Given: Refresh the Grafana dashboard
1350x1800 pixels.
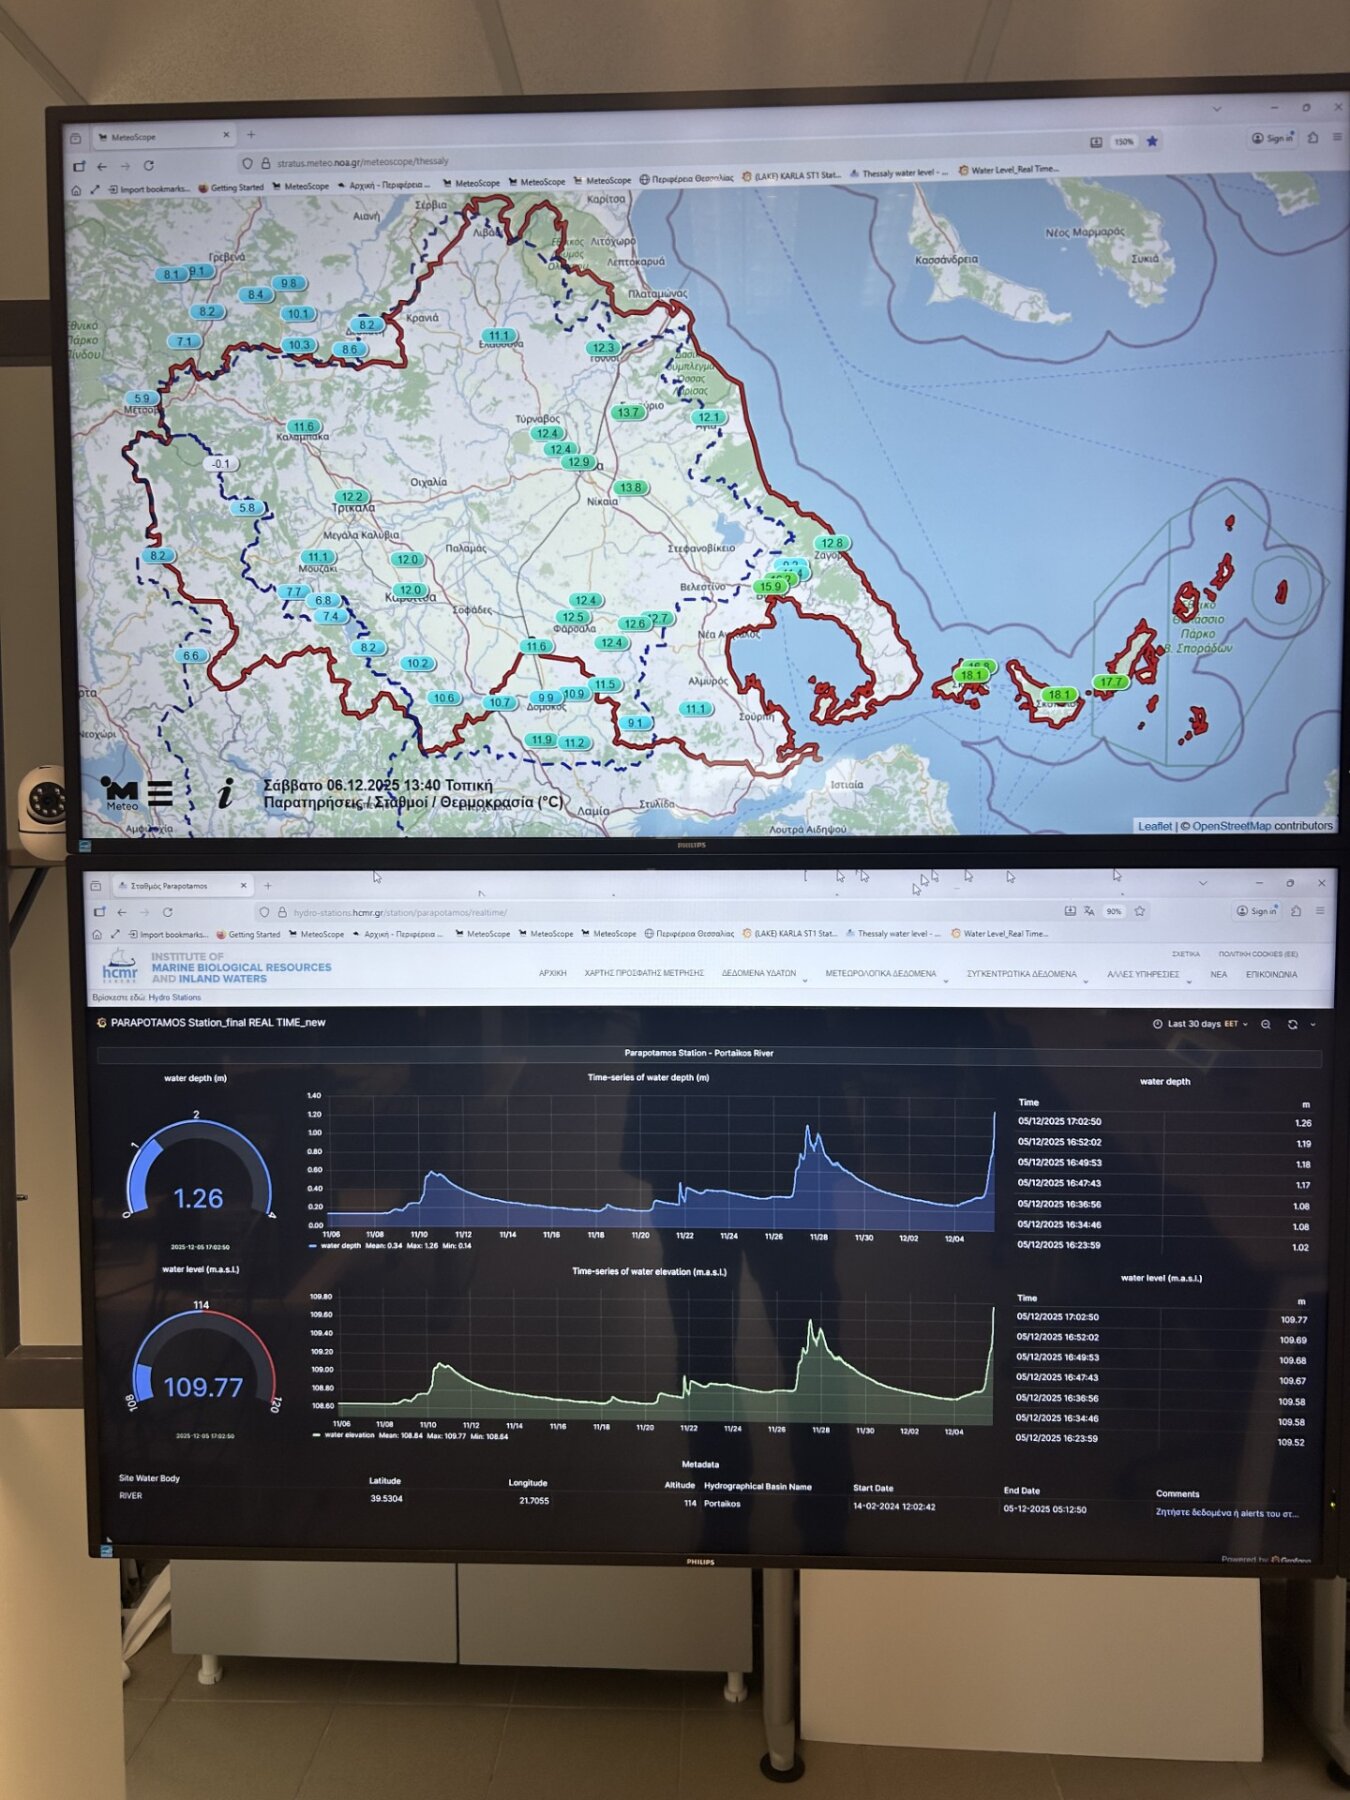Looking at the screenshot, I should coord(1292,1025).
